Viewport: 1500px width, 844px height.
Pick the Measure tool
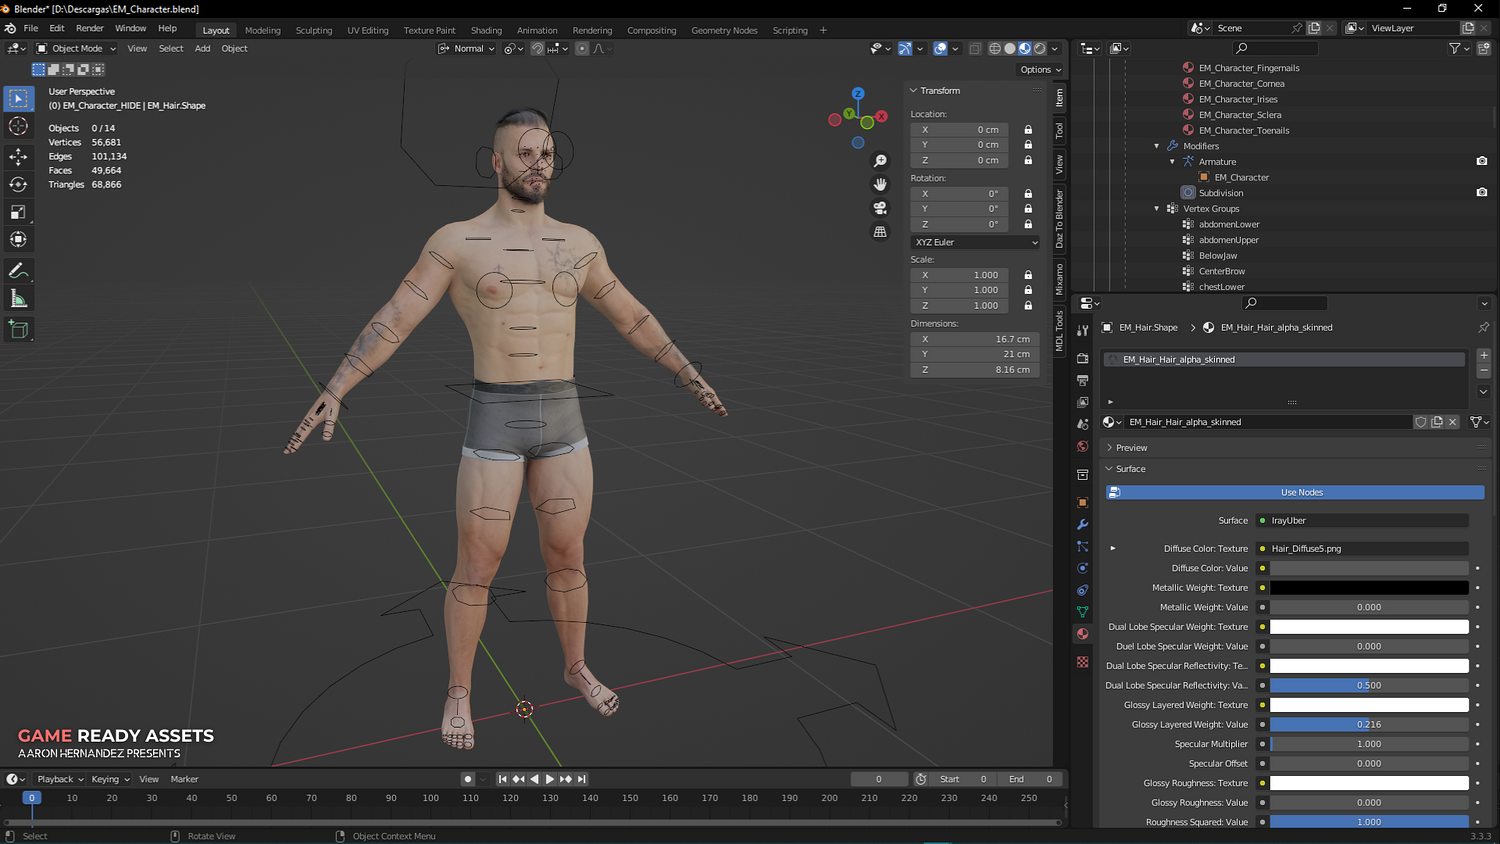[18, 298]
